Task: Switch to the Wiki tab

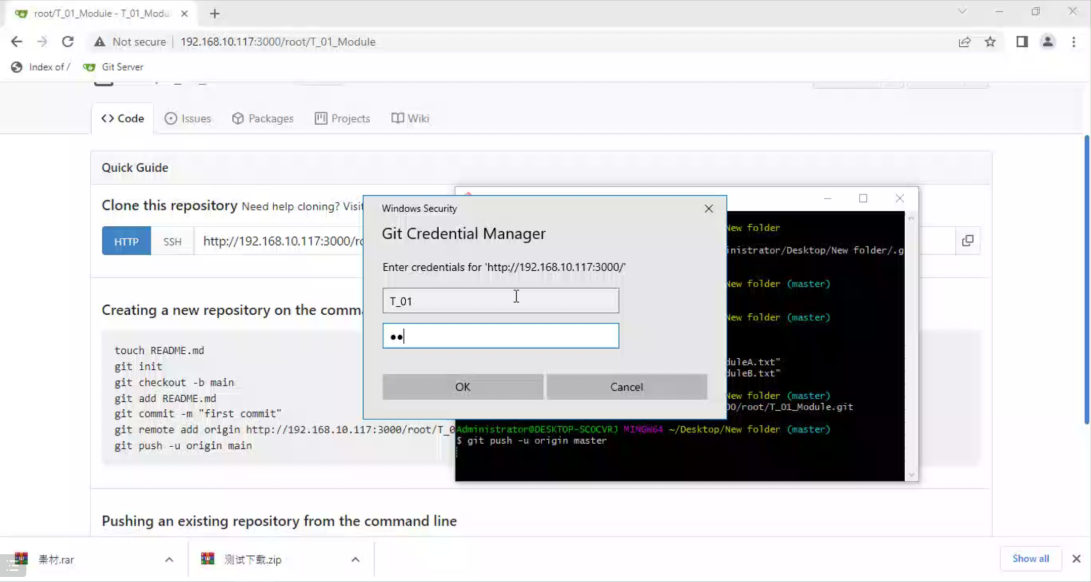Action: pos(410,118)
